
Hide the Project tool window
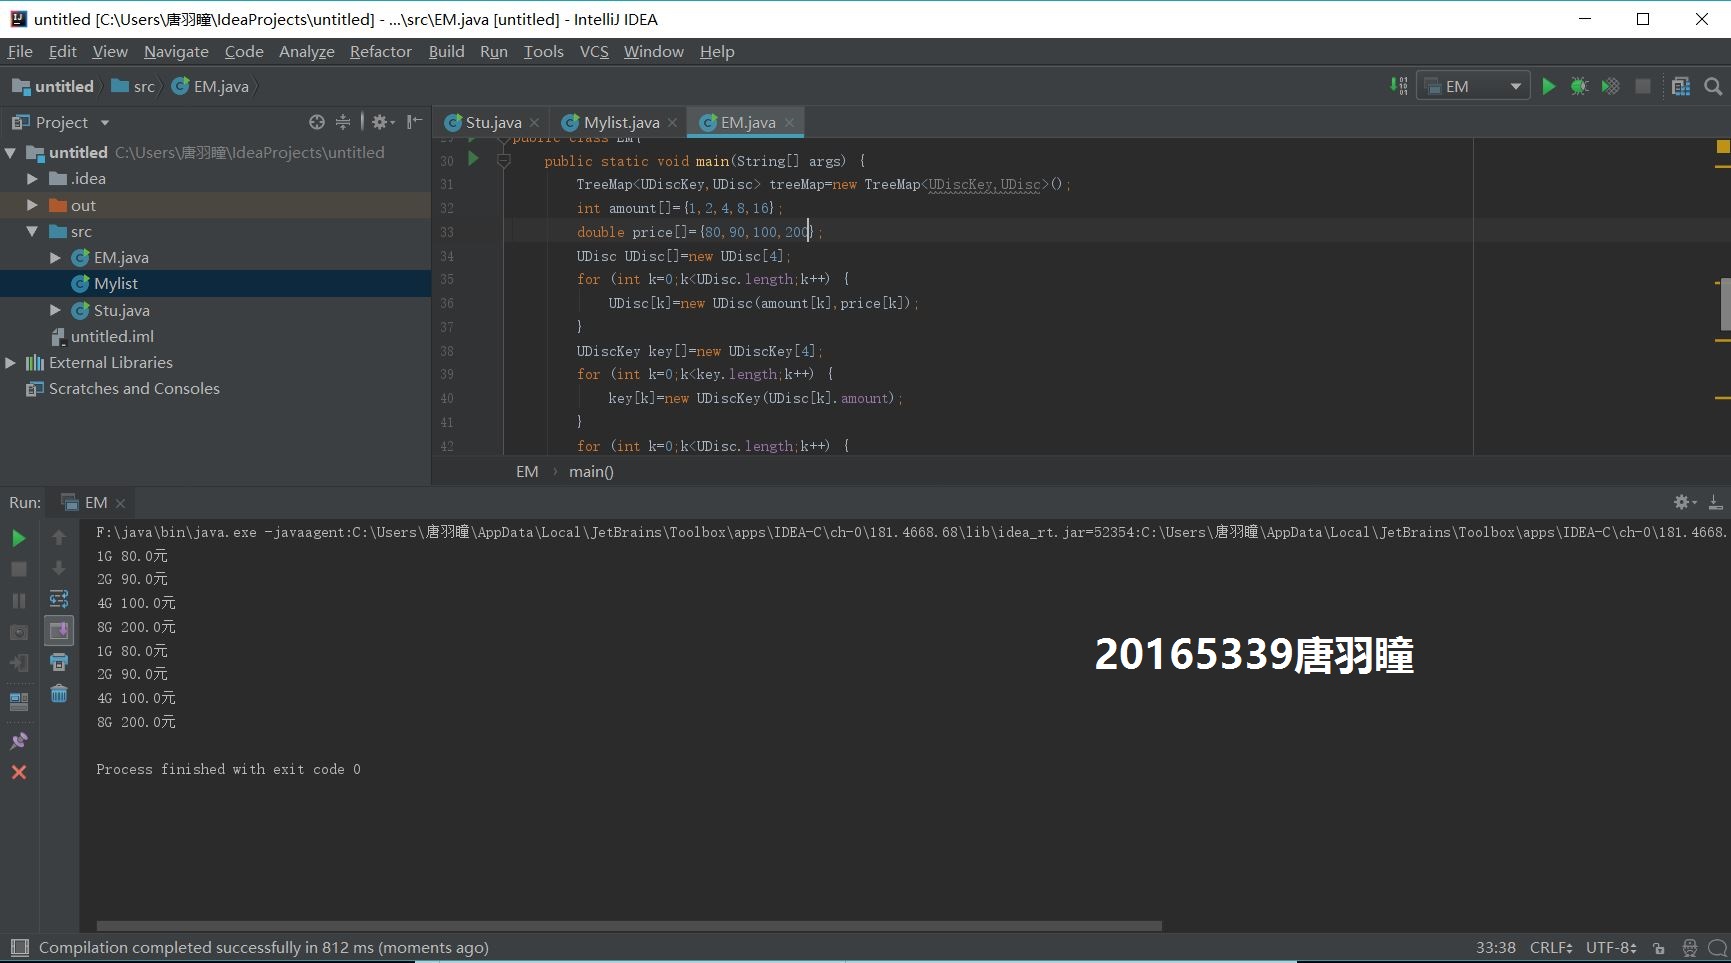(x=415, y=122)
